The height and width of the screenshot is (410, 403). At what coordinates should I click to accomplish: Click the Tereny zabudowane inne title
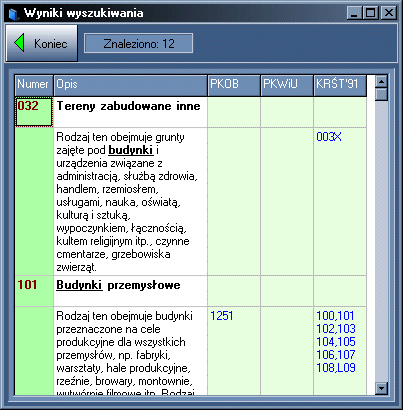pyautogui.click(x=129, y=106)
